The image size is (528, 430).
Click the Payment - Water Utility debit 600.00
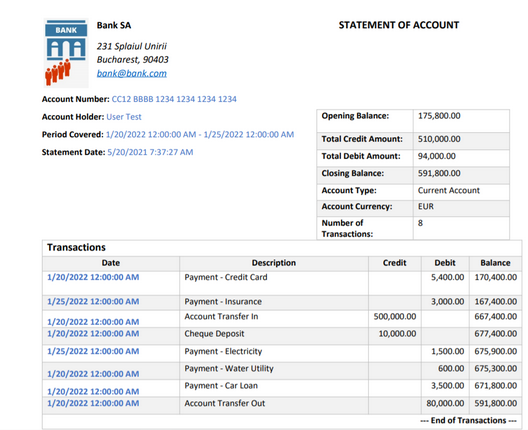451,368
